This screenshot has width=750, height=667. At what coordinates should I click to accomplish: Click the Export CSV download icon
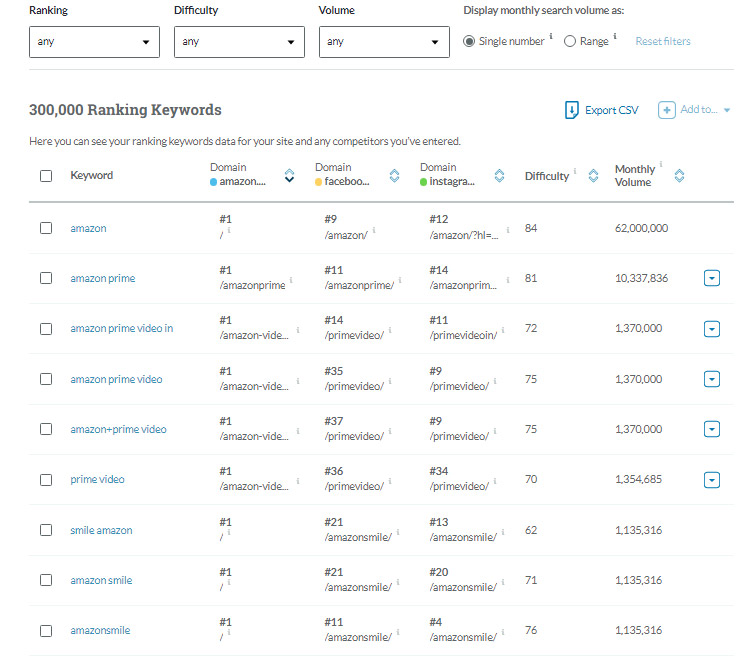pyautogui.click(x=572, y=110)
